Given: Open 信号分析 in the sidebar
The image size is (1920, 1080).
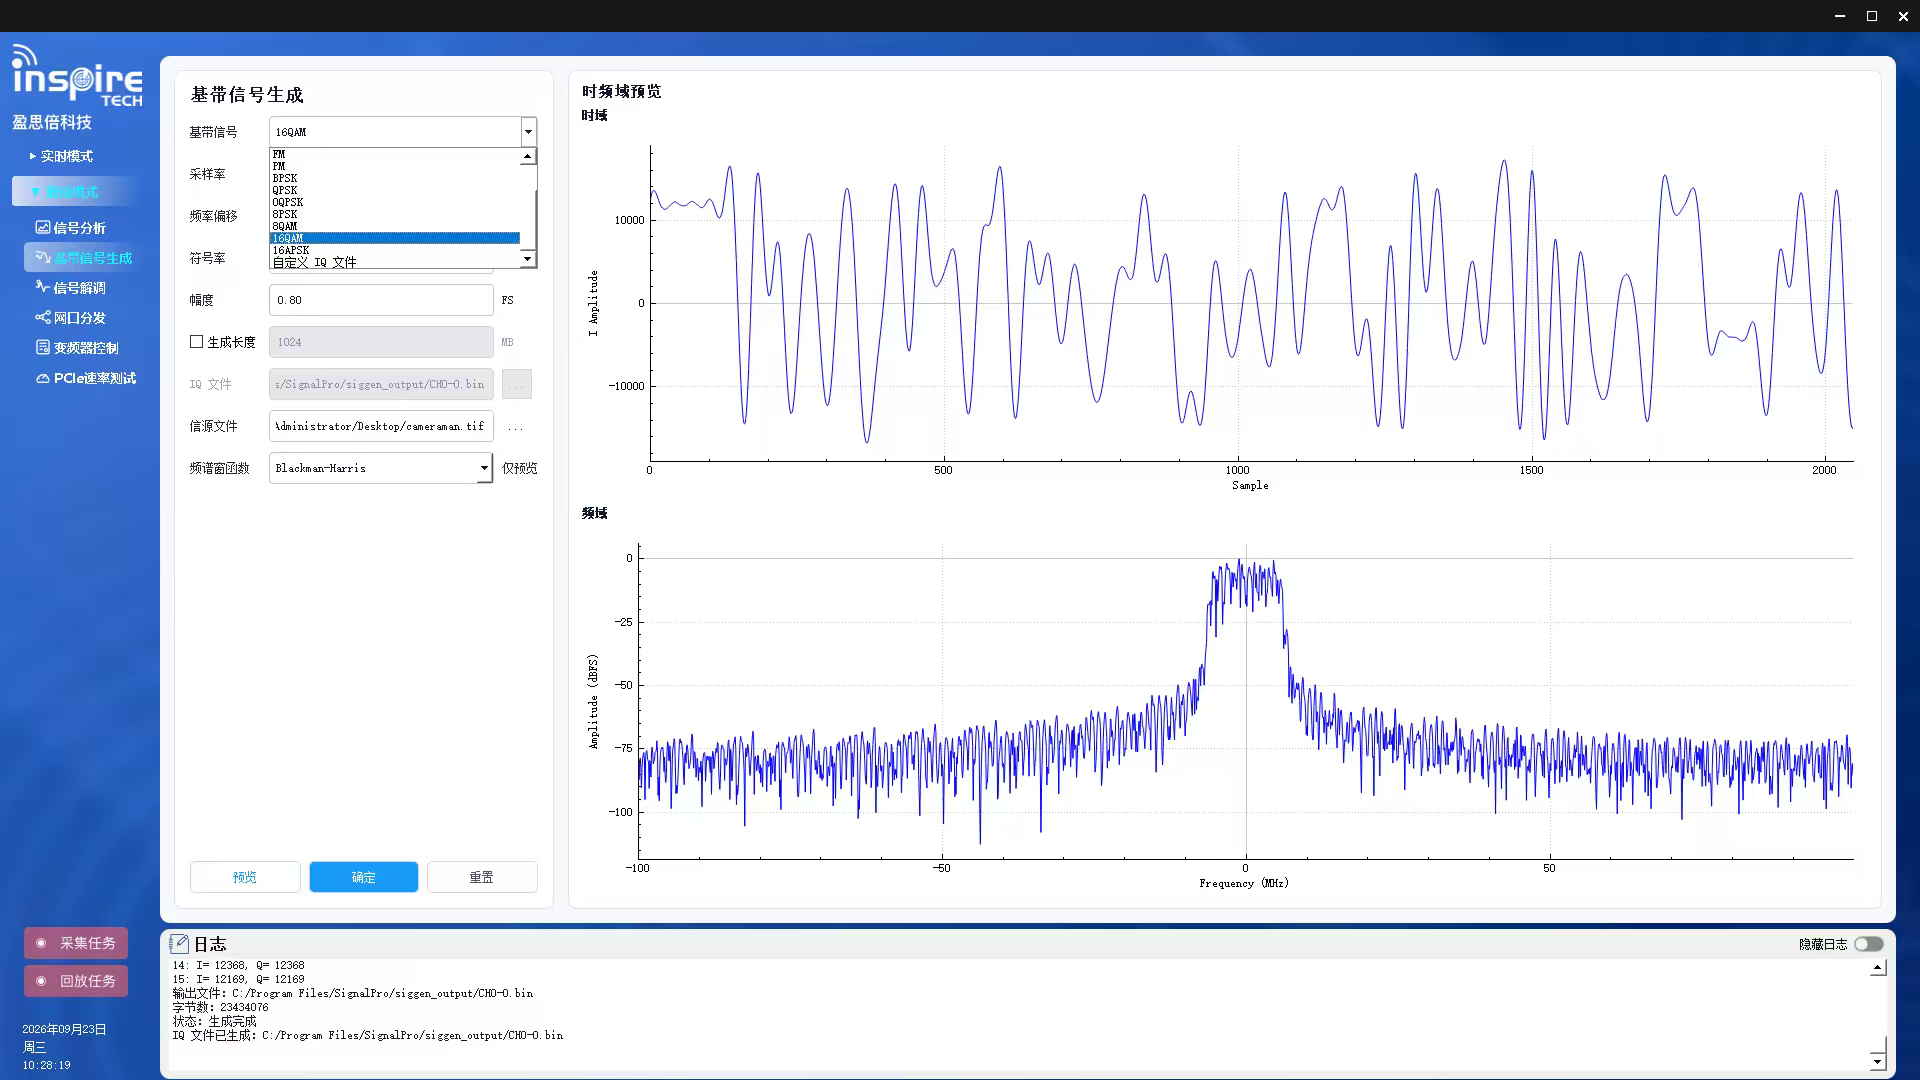Looking at the screenshot, I should coord(71,228).
